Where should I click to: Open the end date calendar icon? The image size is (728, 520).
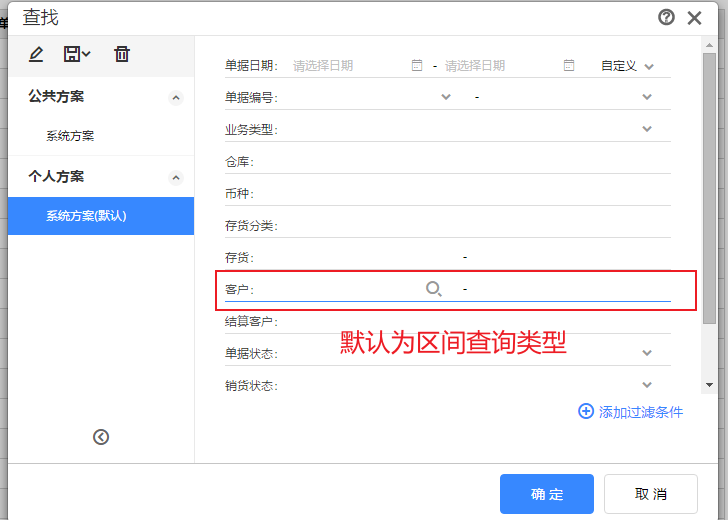coord(569,65)
